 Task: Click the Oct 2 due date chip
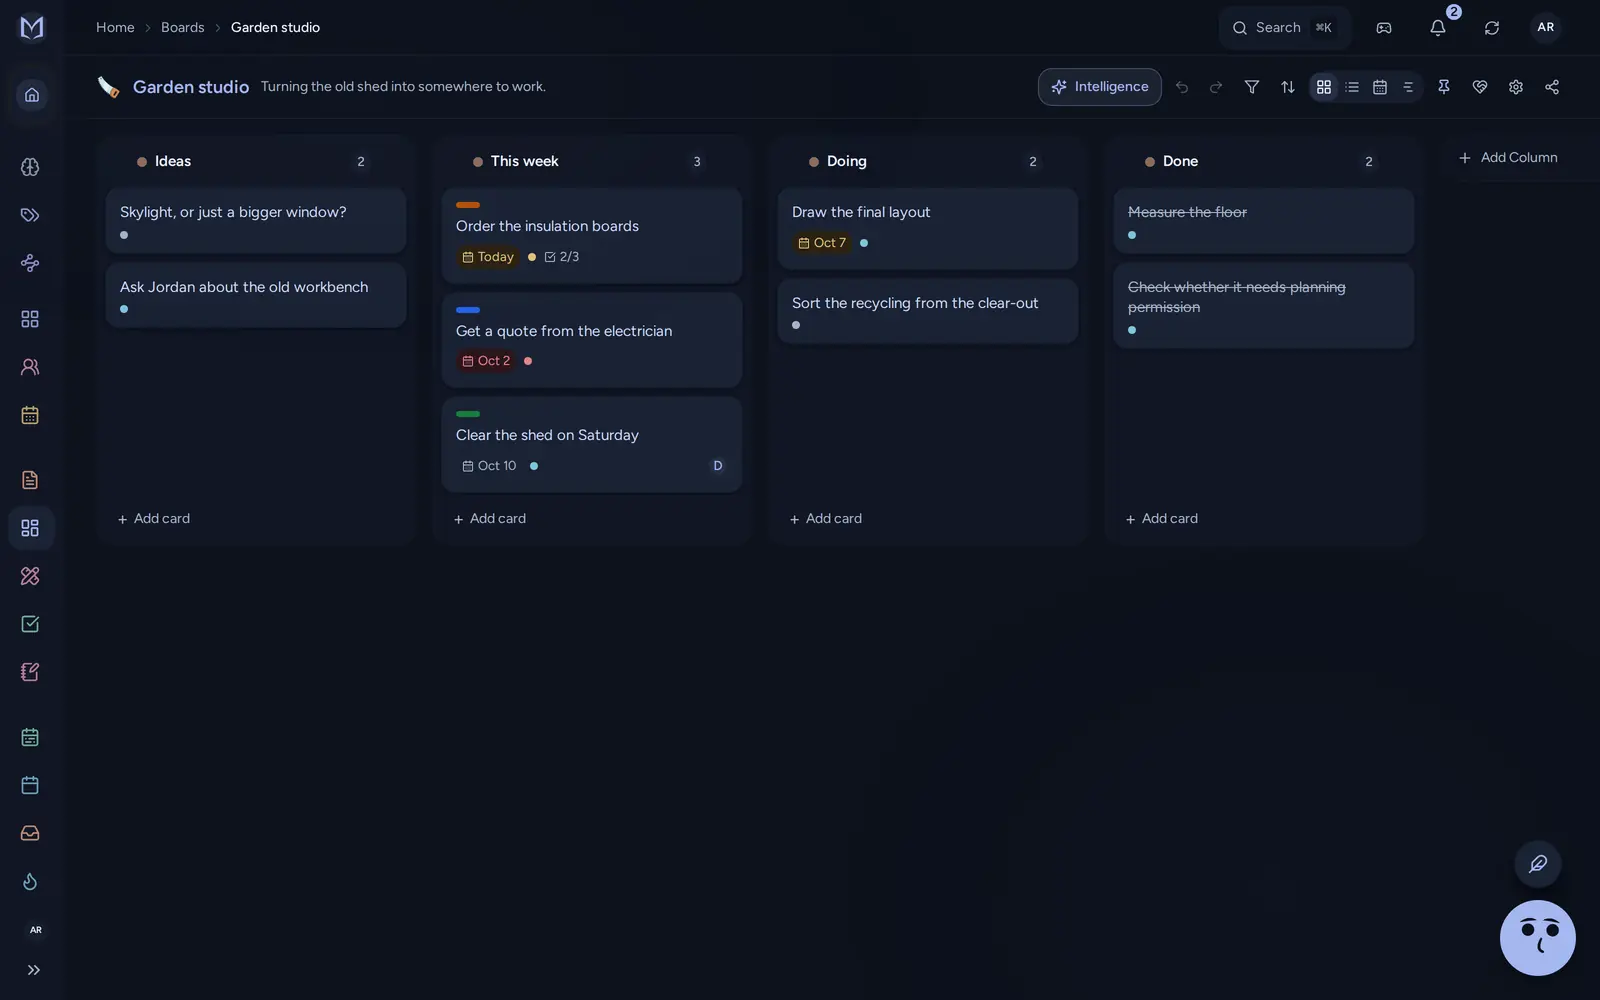coord(486,361)
